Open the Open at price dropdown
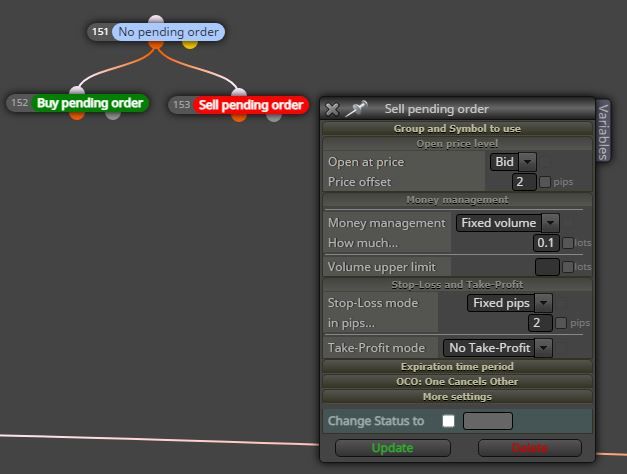Image resolution: width=627 pixels, height=474 pixels. click(513, 162)
